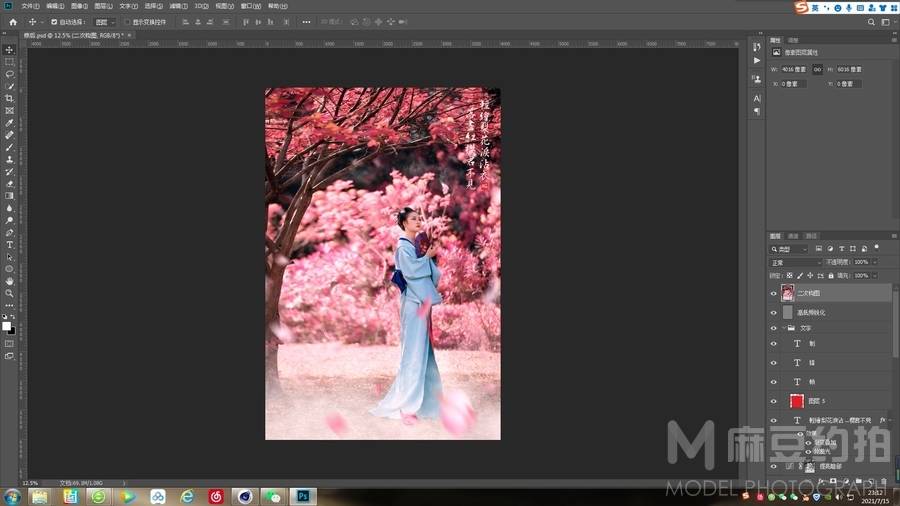Select the Pen tool
The height and width of the screenshot is (506, 900).
(x=9, y=232)
